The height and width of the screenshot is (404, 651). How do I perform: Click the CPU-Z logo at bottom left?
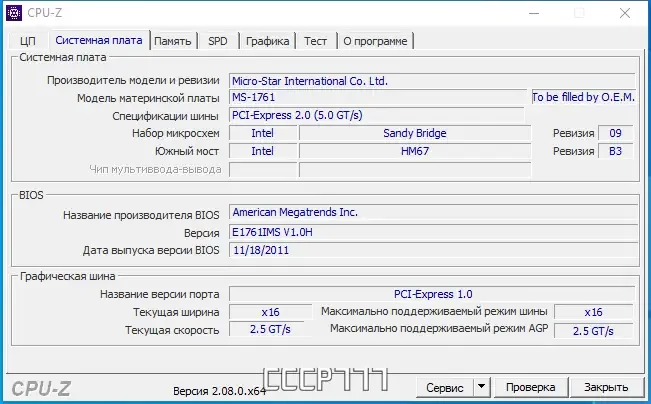coord(41,389)
